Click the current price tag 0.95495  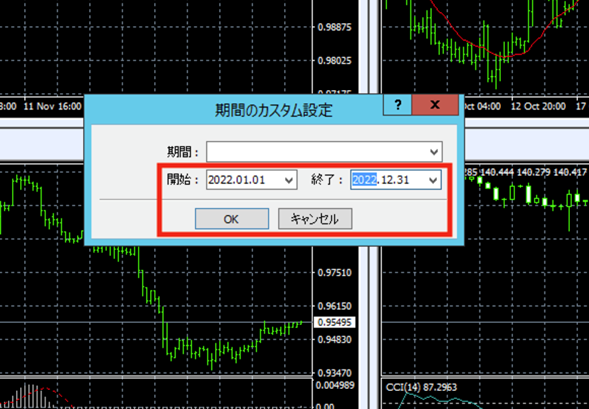coord(334,323)
